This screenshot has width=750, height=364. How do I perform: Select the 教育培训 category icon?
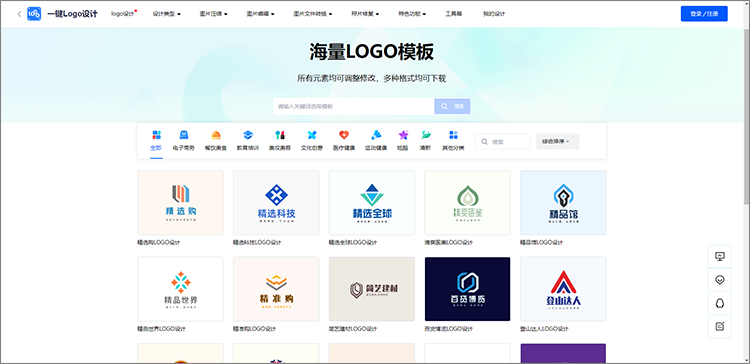tap(248, 135)
